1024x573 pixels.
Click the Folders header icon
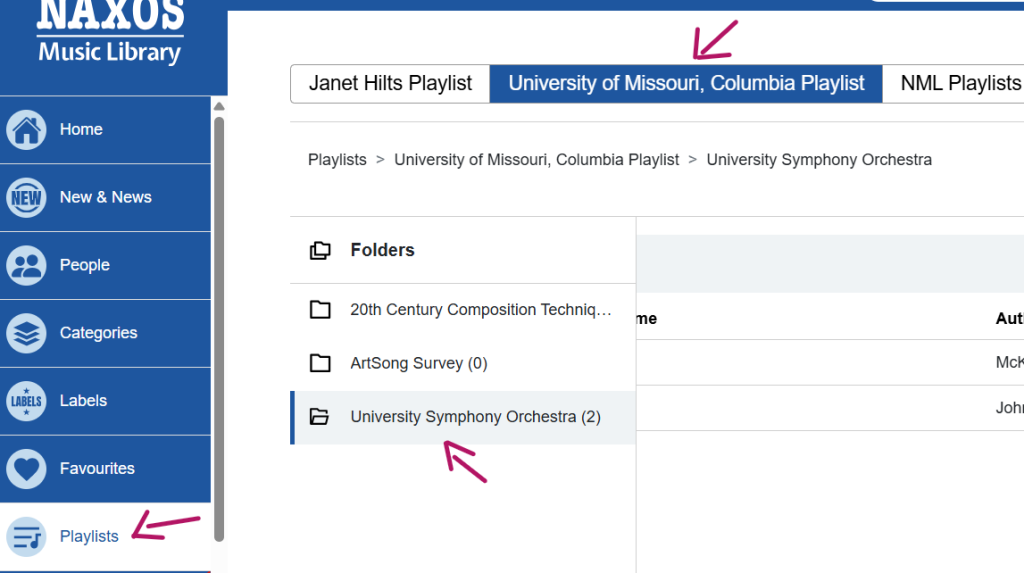[320, 250]
